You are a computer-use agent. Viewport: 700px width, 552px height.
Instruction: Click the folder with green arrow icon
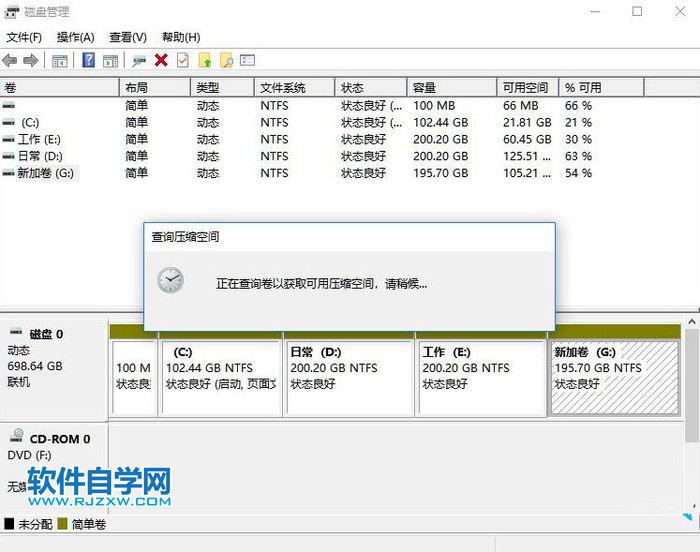(x=204, y=60)
